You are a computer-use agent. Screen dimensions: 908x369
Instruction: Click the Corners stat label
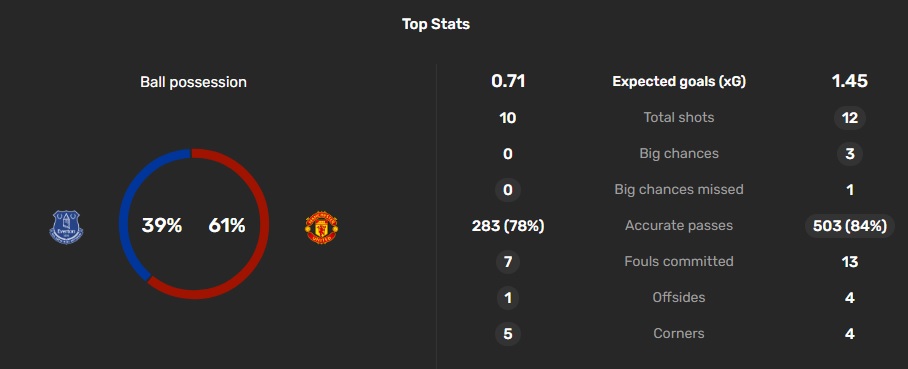tap(679, 333)
